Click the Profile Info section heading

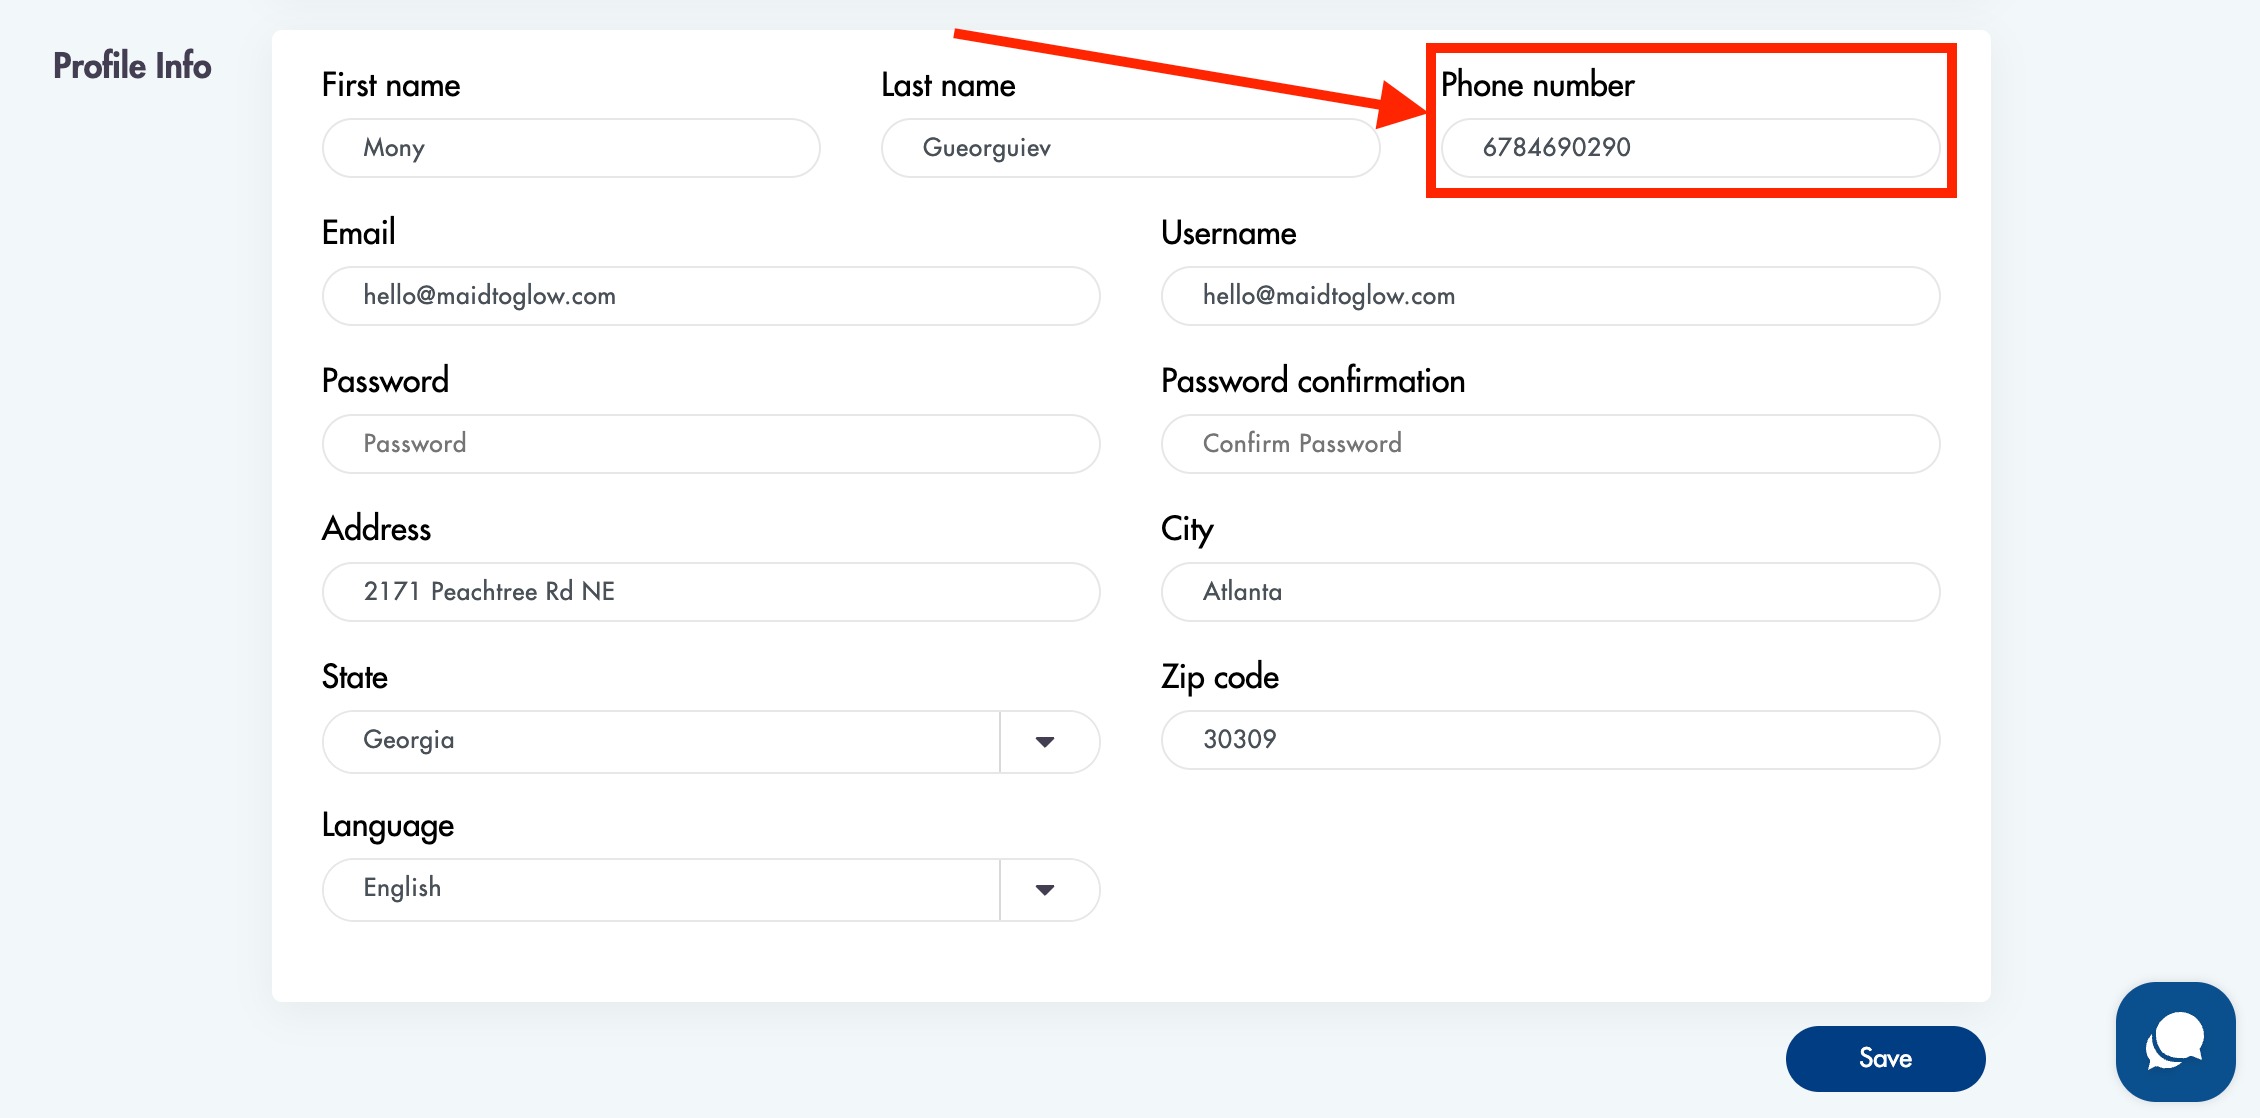pyautogui.click(x=132, y=66)
